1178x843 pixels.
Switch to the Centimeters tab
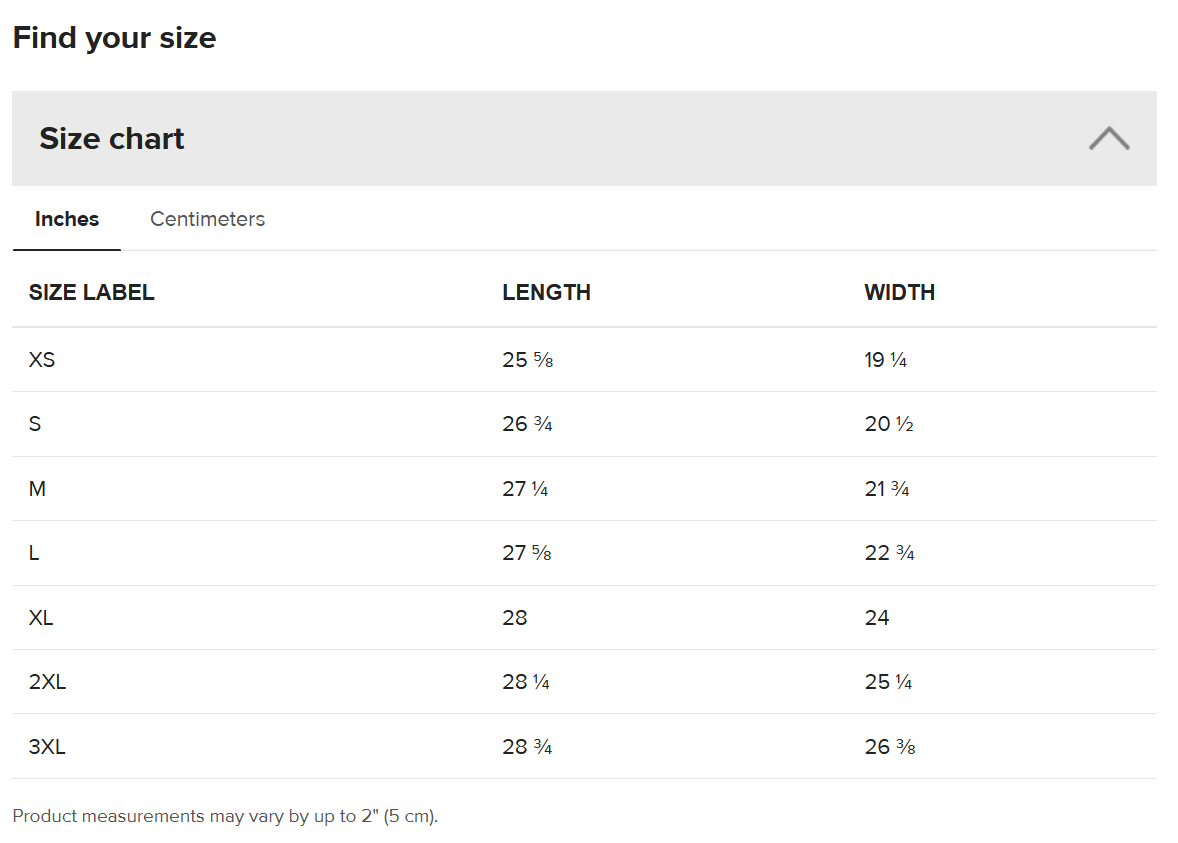point(207,219)
